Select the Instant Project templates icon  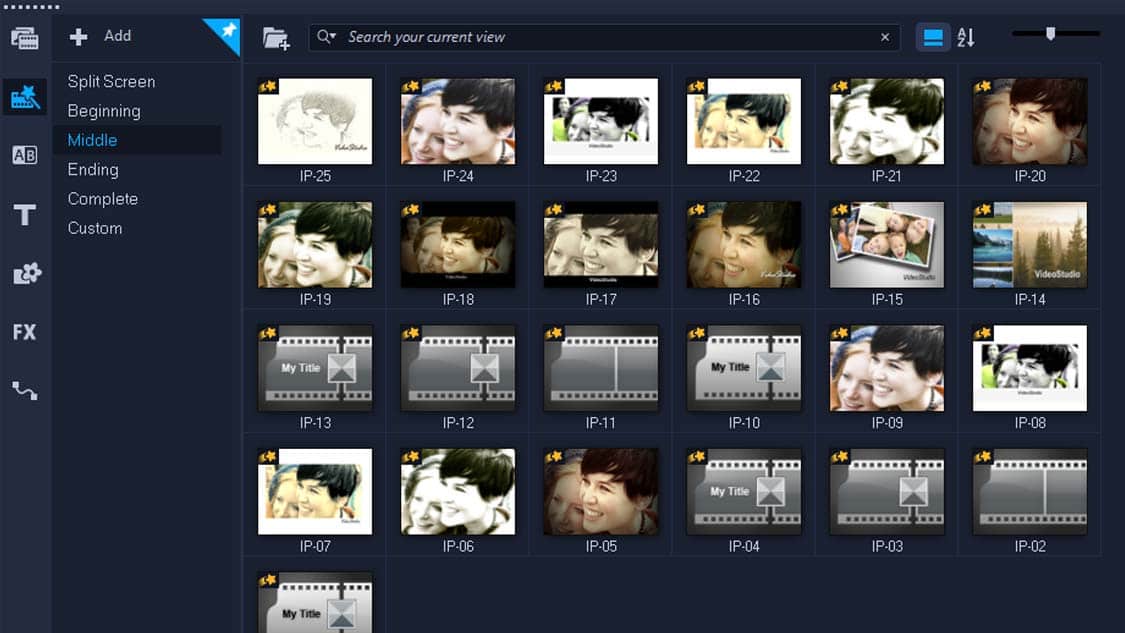24,97
